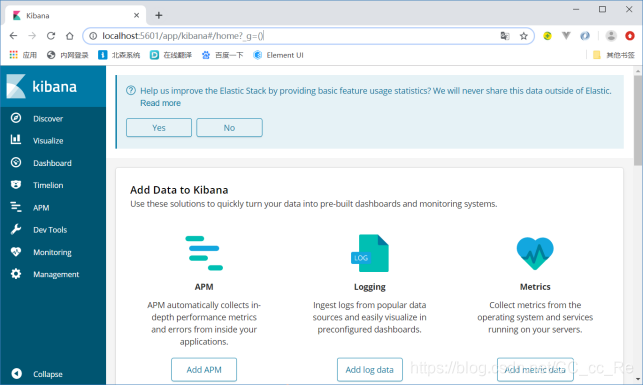Click the Logging card title text
The image size is (643, 386).
point(369,287)
